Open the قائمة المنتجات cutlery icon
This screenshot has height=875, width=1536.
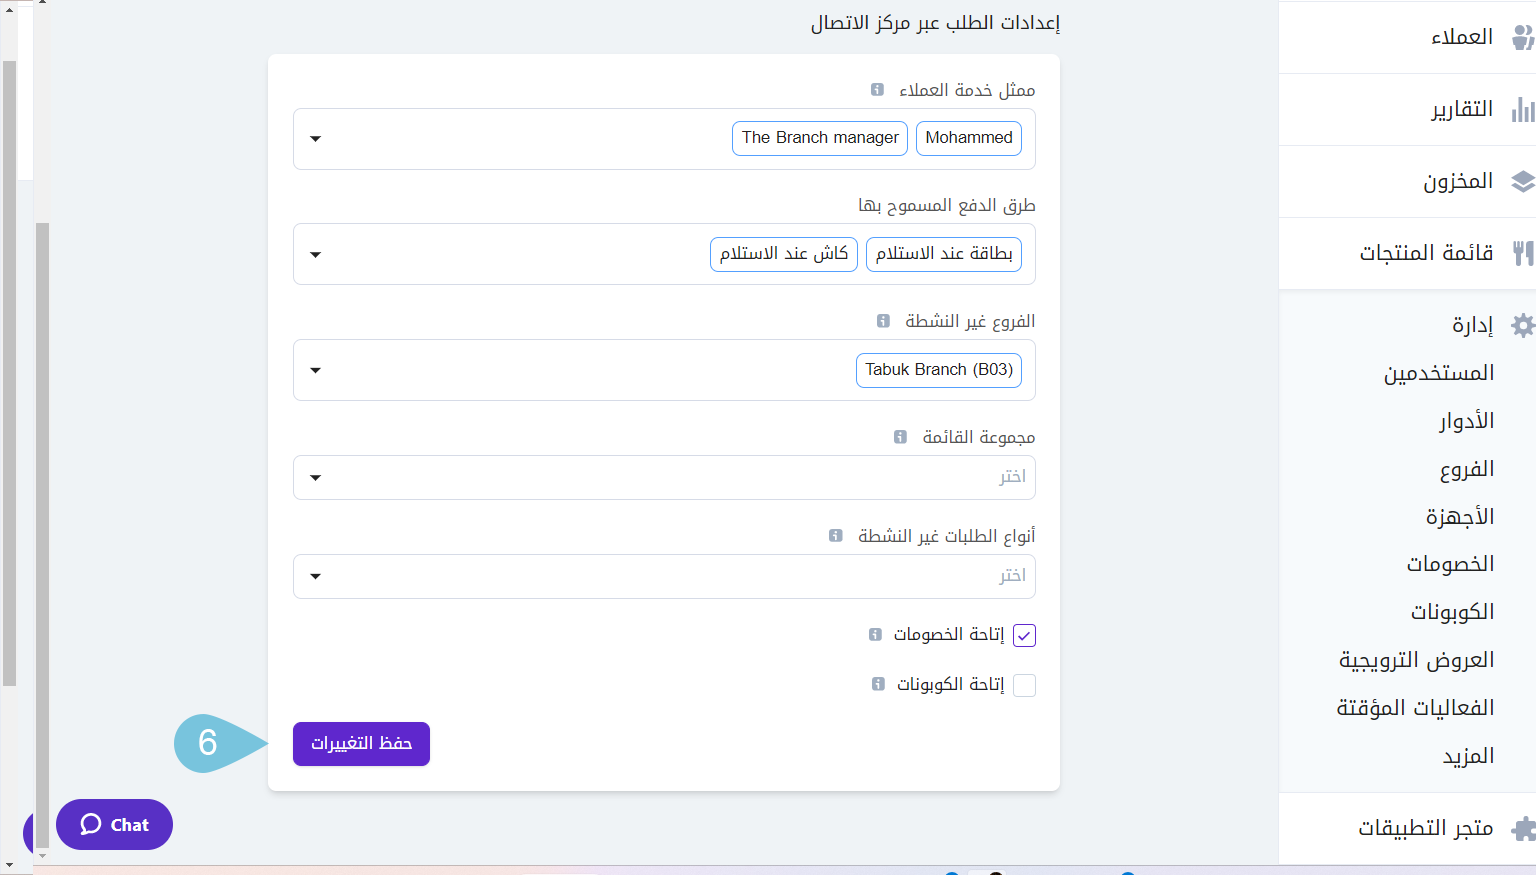click(1523, 253)
